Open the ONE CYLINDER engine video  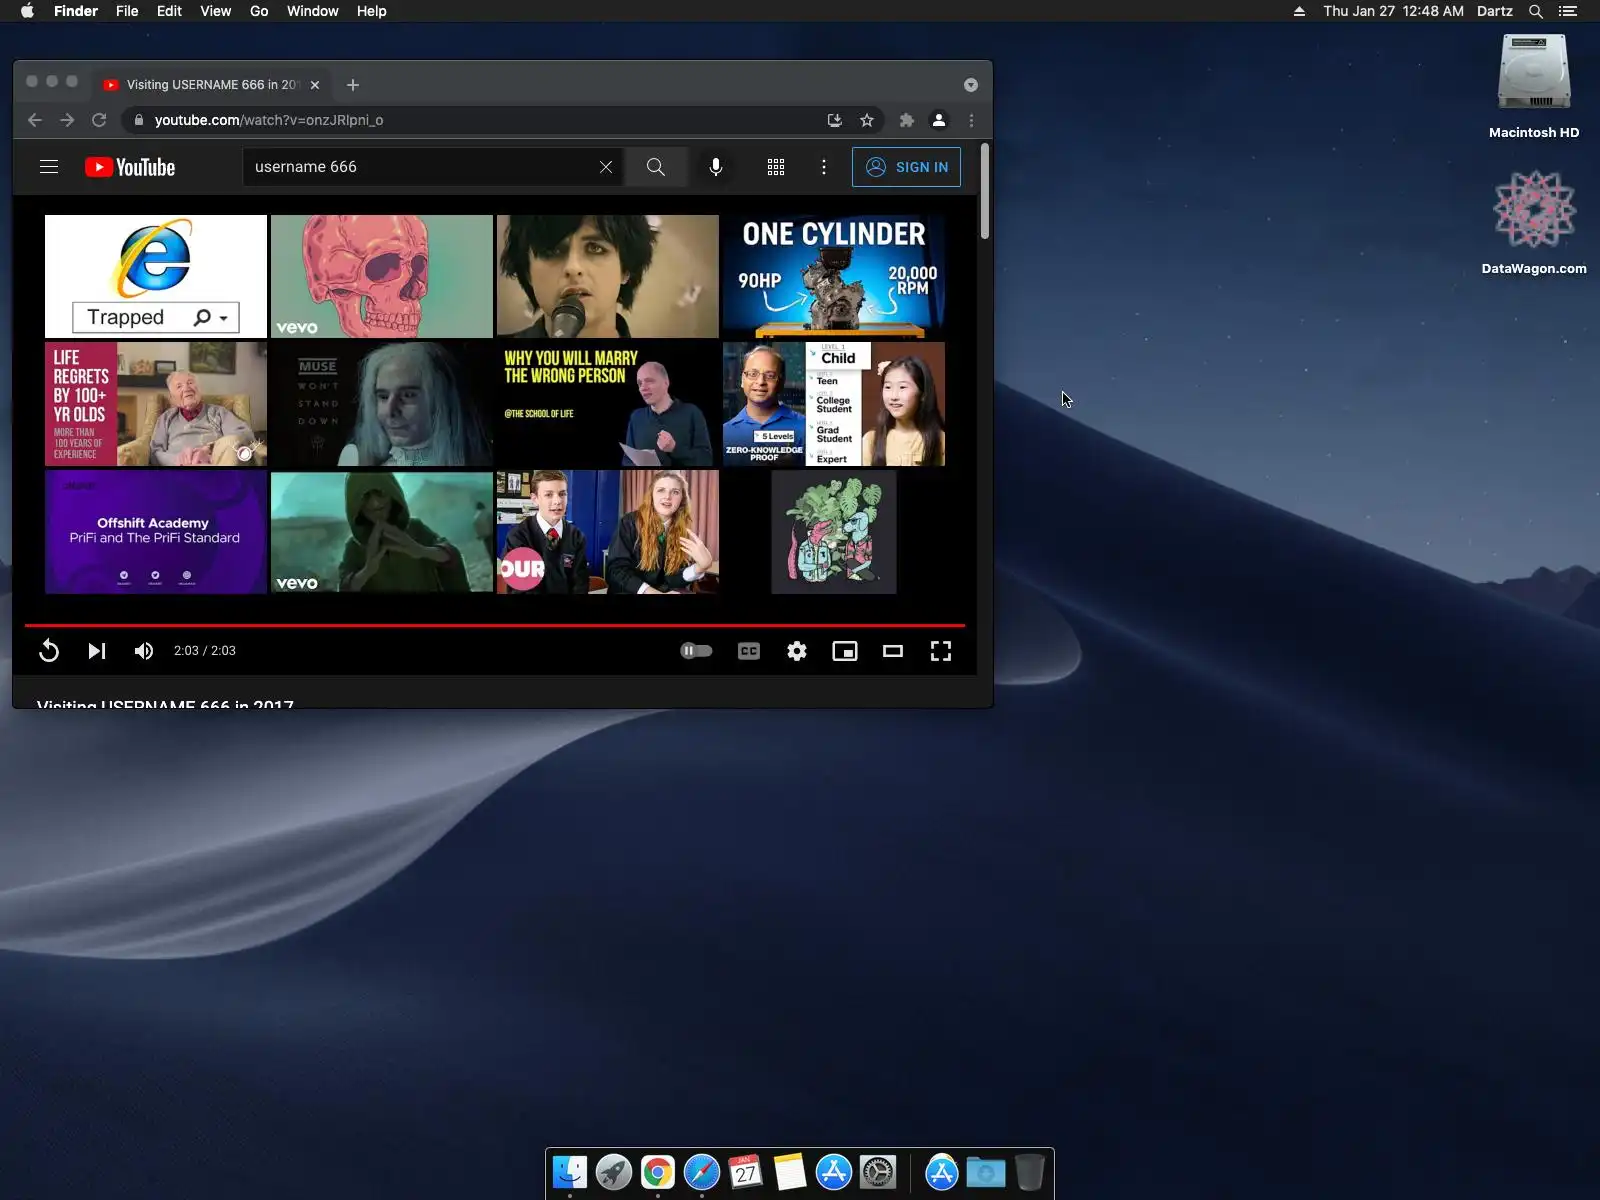834,276
